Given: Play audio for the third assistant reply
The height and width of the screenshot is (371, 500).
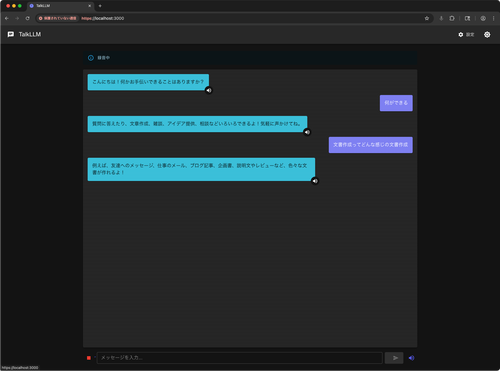Looking at the screenshot, I should pyautogui.click(x=315, y=181).
